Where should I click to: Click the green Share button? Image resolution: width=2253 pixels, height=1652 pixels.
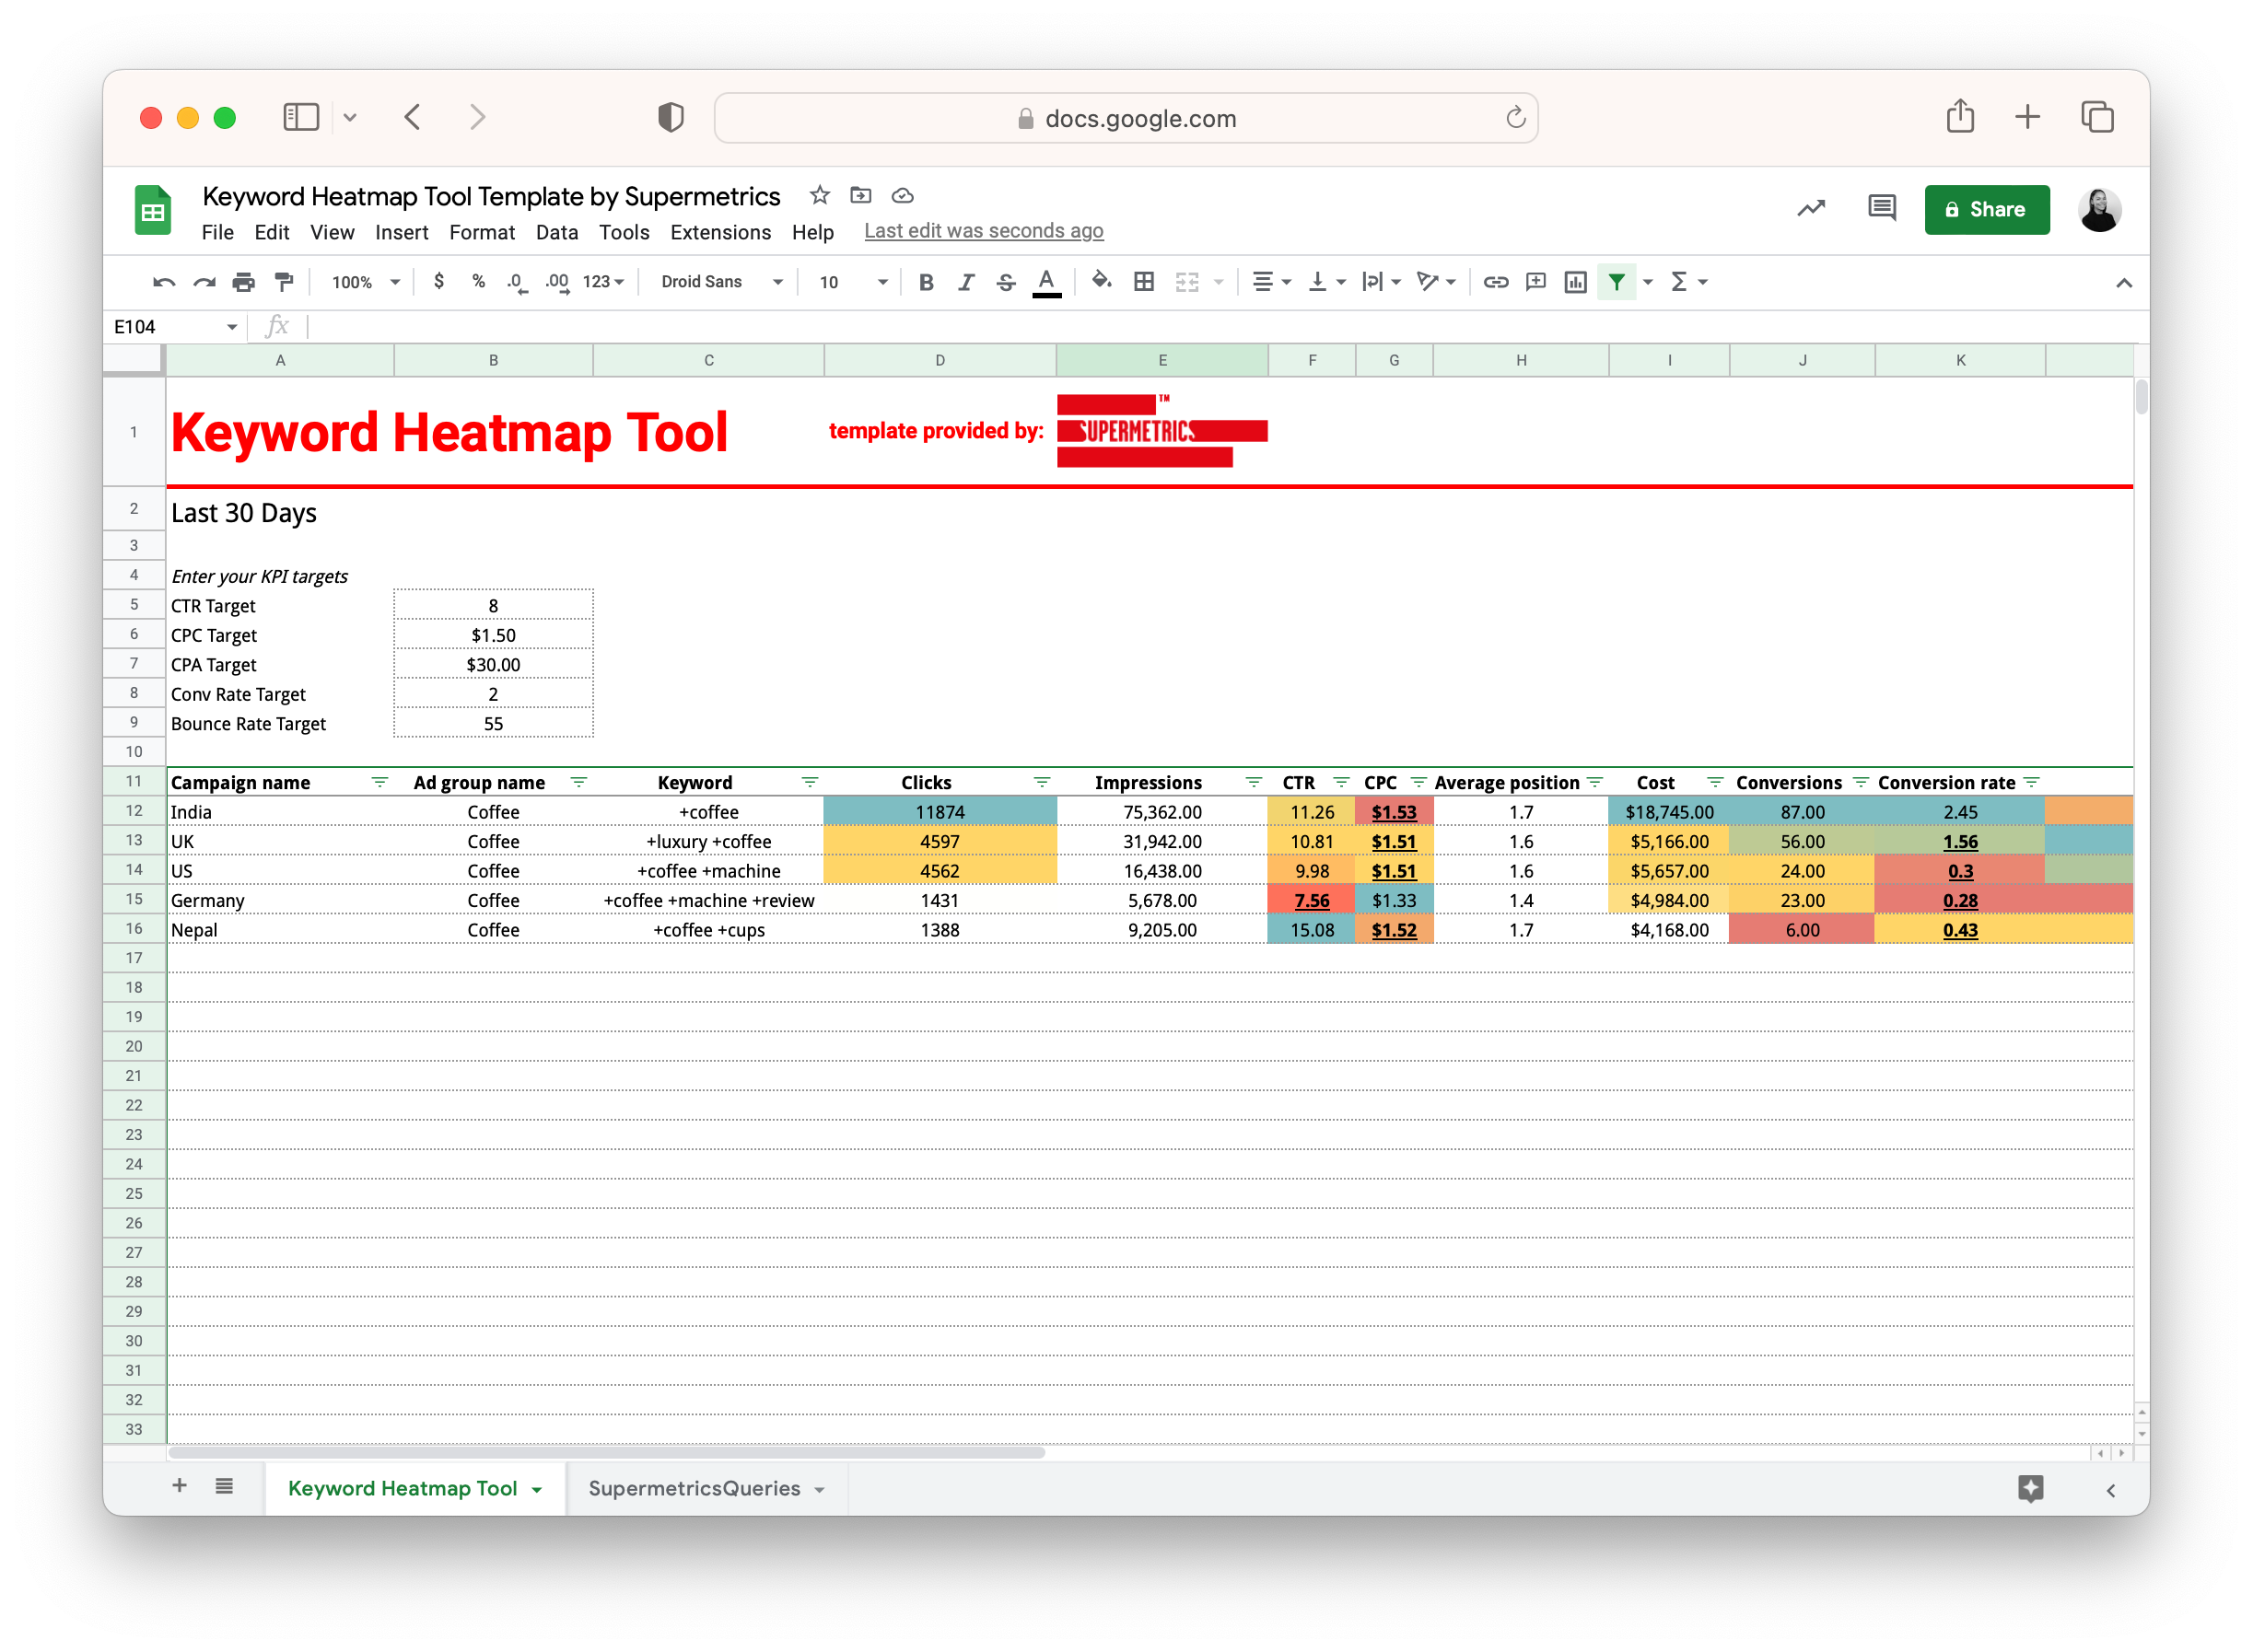coord(1986,209)
